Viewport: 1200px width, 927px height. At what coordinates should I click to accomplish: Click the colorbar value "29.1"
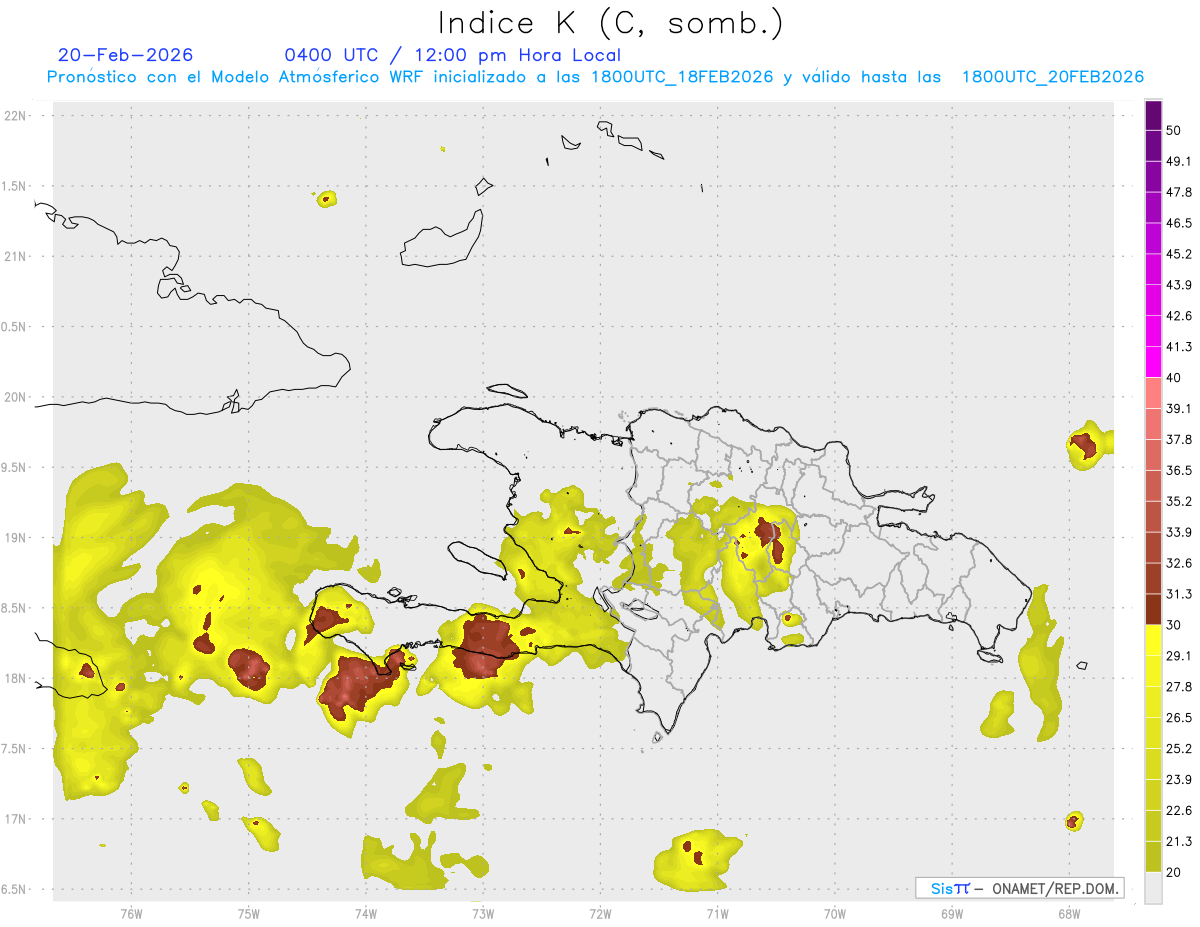point(1179,656)
